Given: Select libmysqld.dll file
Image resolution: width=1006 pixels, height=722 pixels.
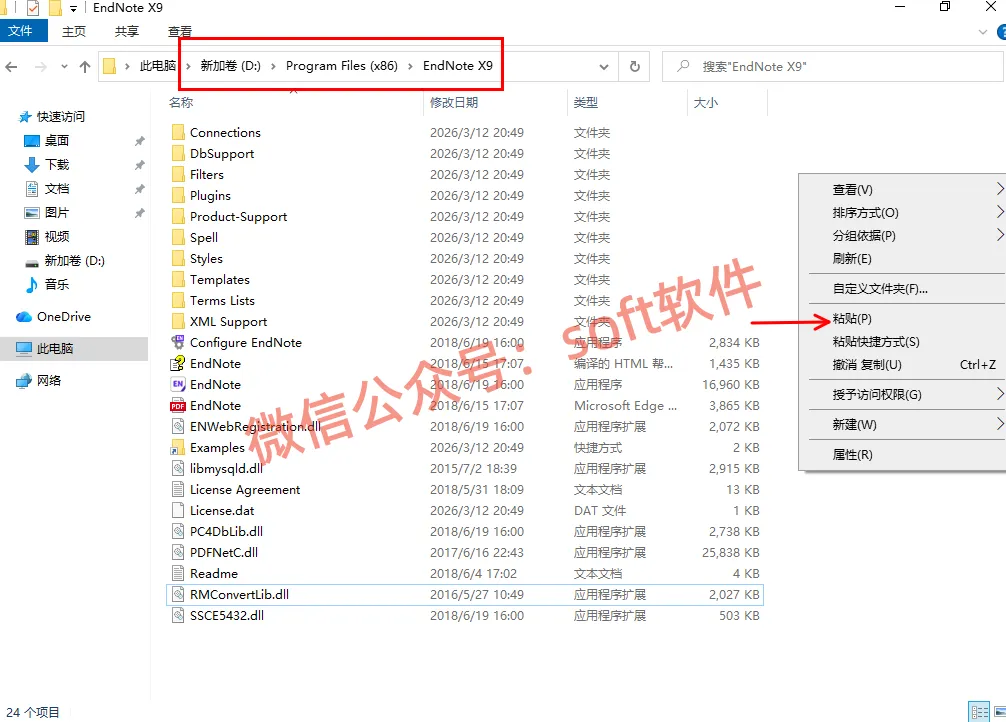Looking at the screenshot, I should click(226, 468).
